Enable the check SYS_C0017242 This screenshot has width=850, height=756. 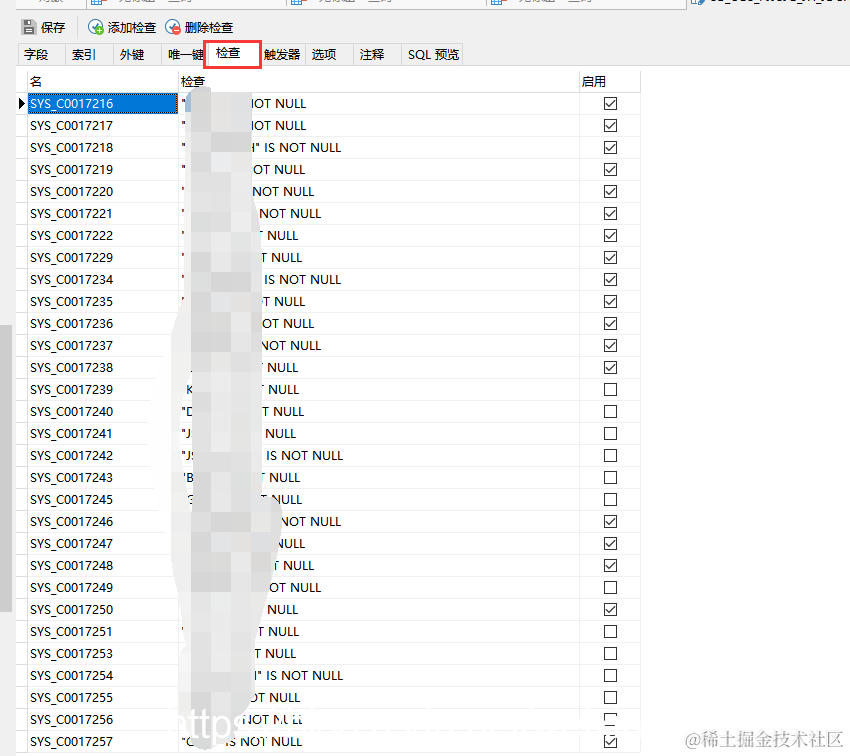610,456
